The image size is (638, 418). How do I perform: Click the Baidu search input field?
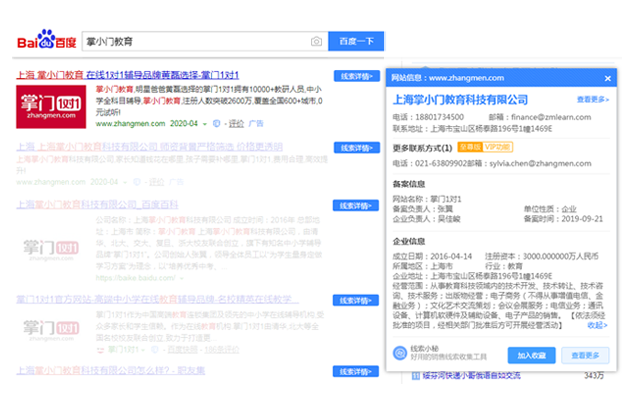(205, 41)
